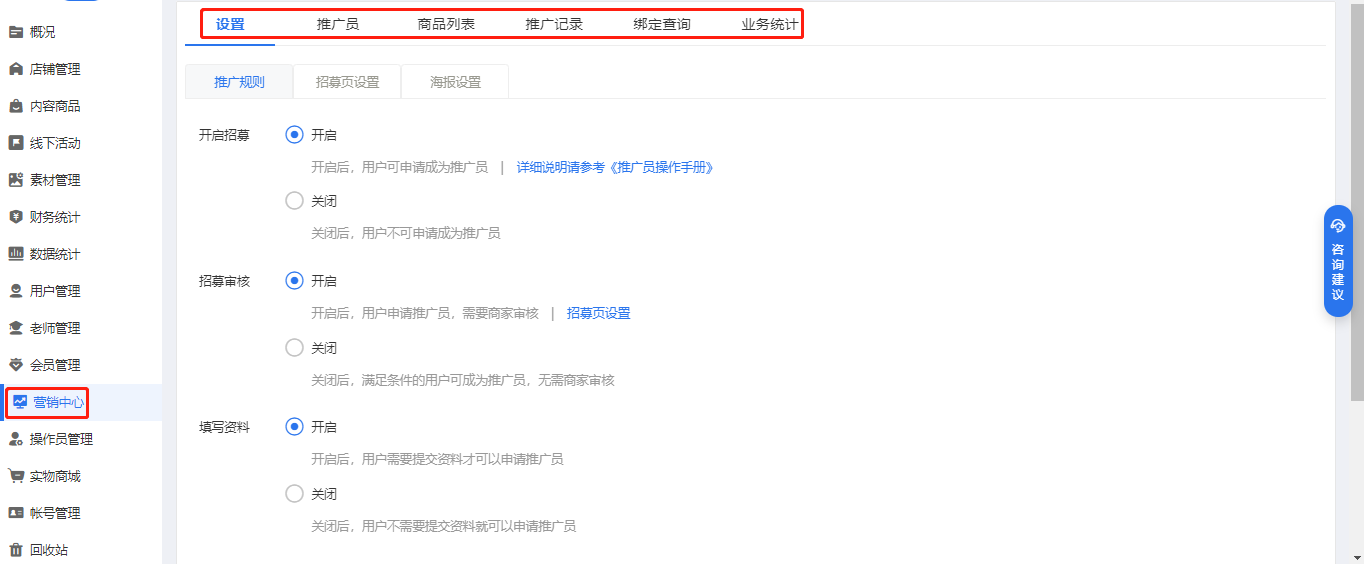Open the 绑定查询 tab
Image resolution: width=1364 pixels, height=564 pixels.
click(662, 24)
